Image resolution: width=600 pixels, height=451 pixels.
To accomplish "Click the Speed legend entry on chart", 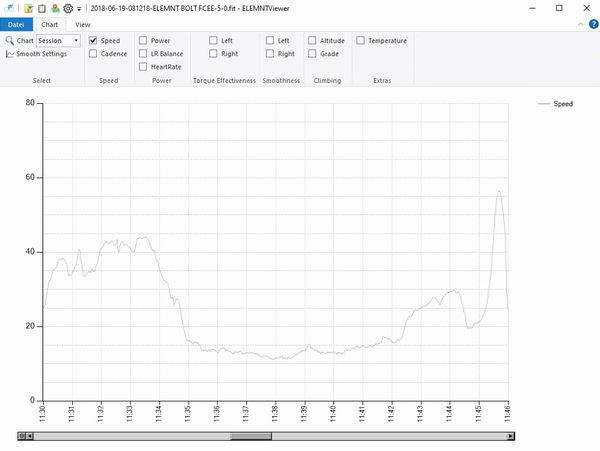I will (555, 104).
